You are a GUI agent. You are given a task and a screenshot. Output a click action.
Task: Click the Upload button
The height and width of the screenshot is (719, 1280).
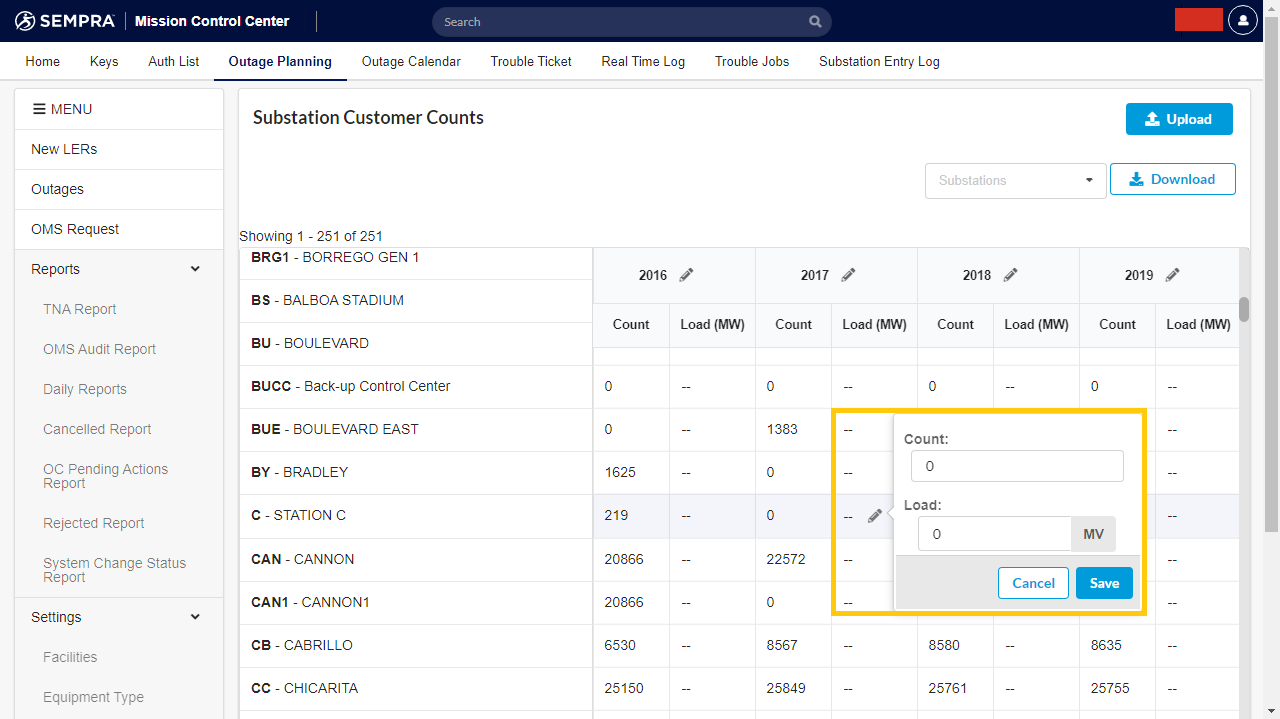pyautogui.click(x=1178, y=119)
